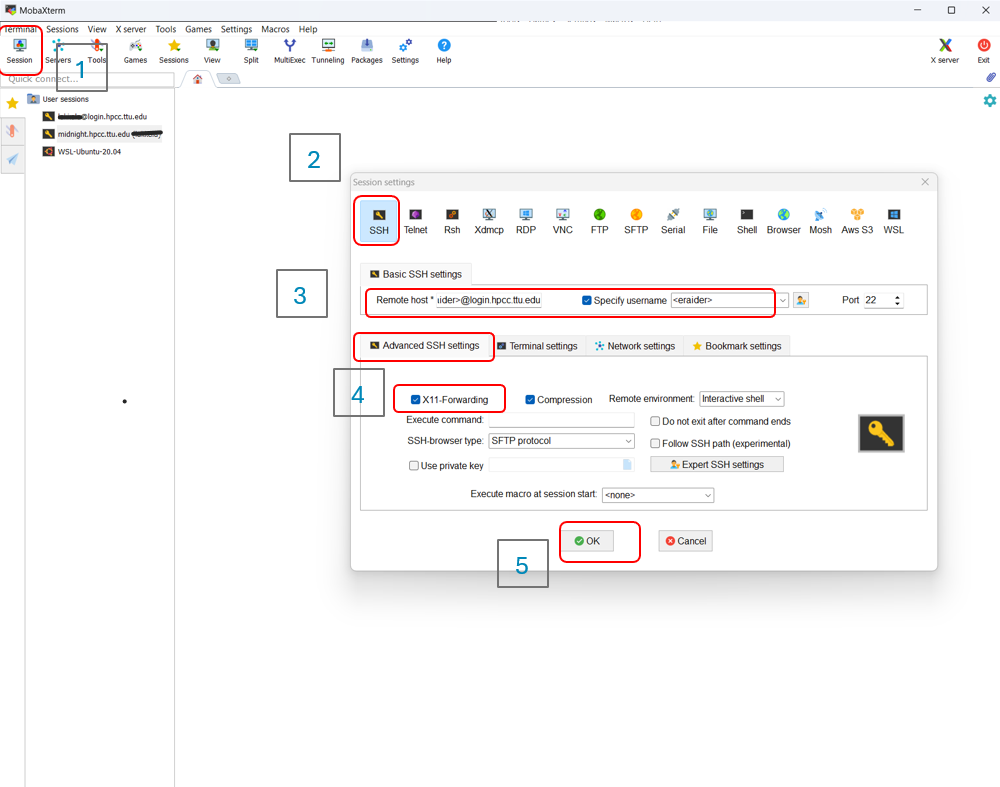Screen dimensions: 1000x787
Task: Select File session type
Action: [710, 221]
